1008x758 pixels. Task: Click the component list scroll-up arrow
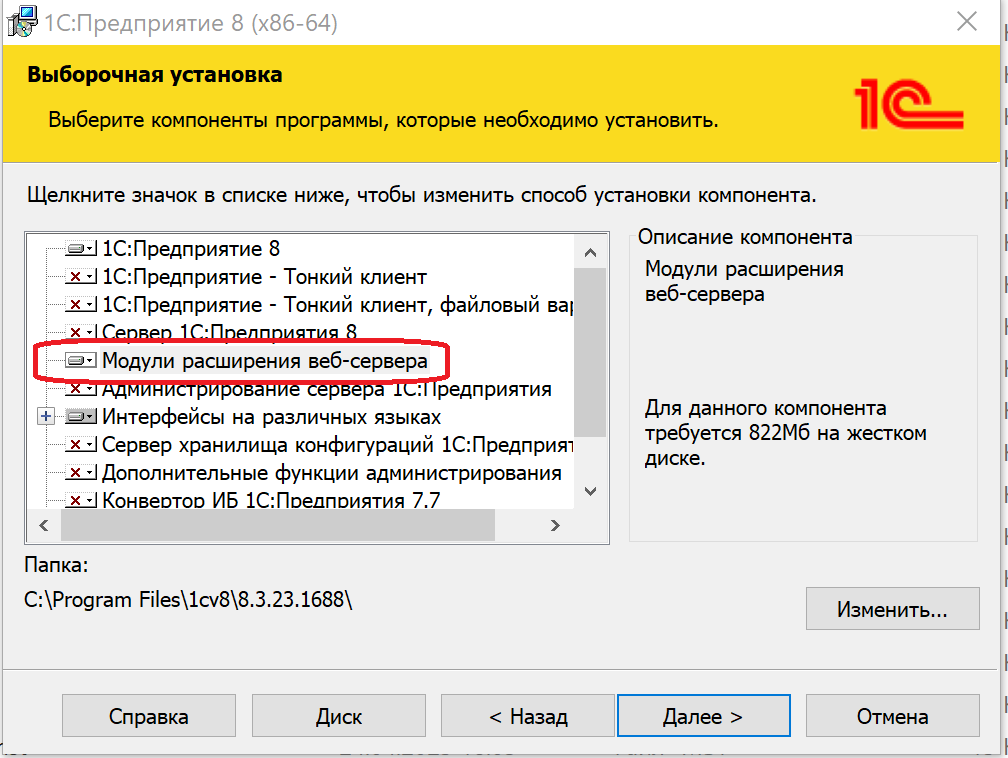[x=590, y=253]
